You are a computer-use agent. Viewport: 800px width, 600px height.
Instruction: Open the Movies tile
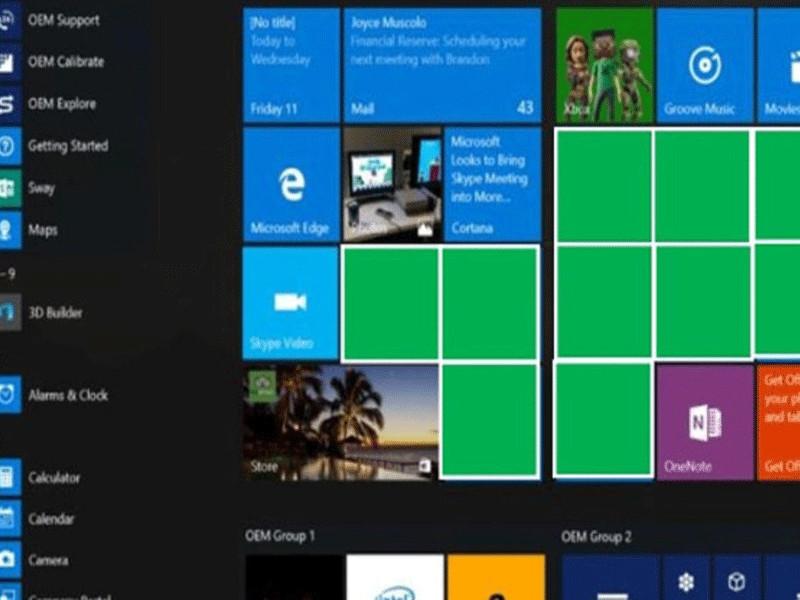point(779,65)
